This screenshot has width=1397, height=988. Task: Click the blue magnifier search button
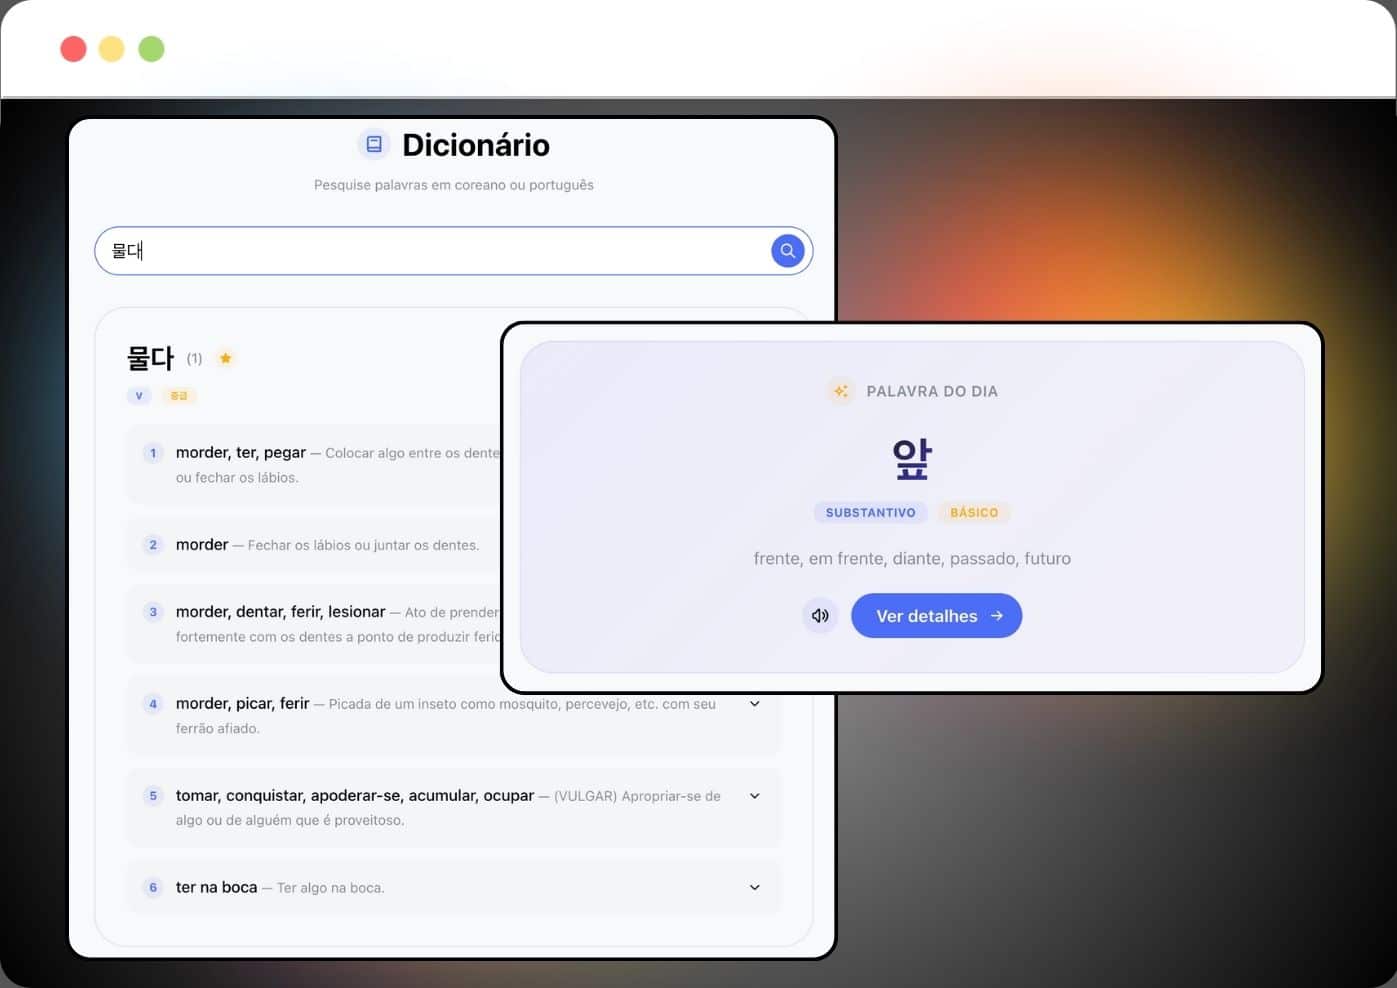tap(787, 251)
